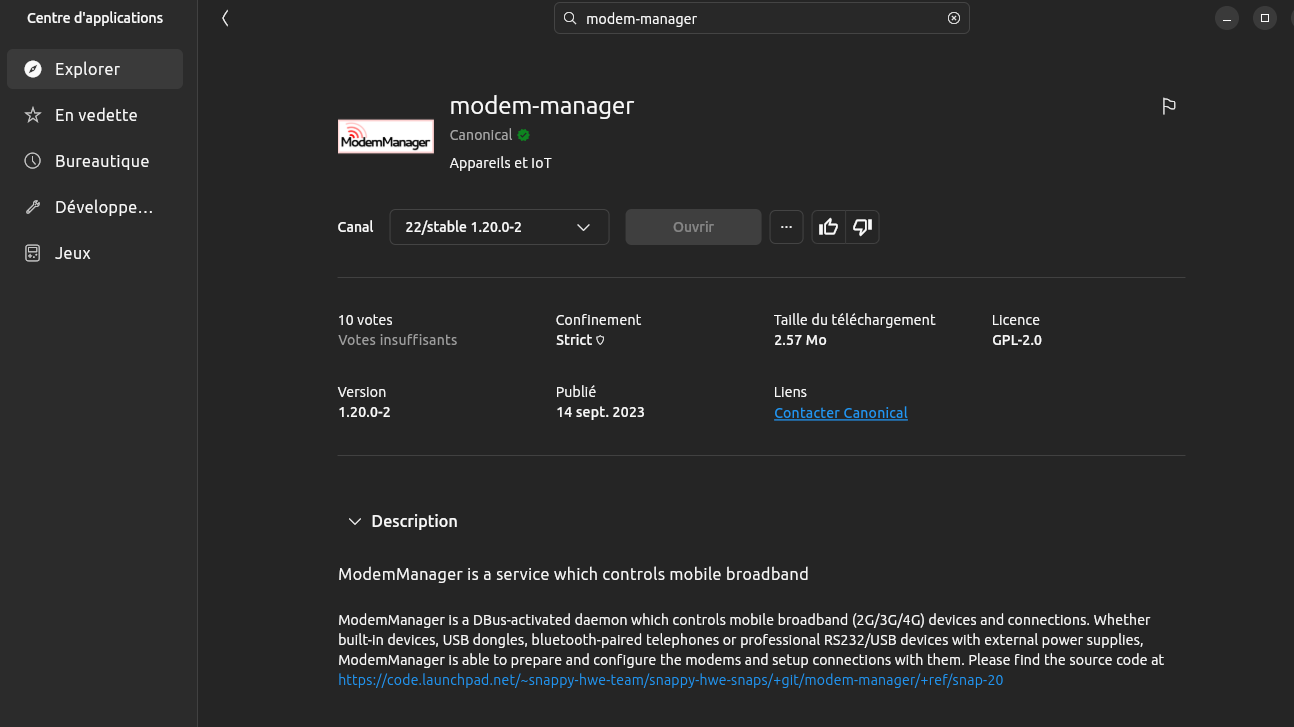
Task: Click the Liens label
Action: 790,392
